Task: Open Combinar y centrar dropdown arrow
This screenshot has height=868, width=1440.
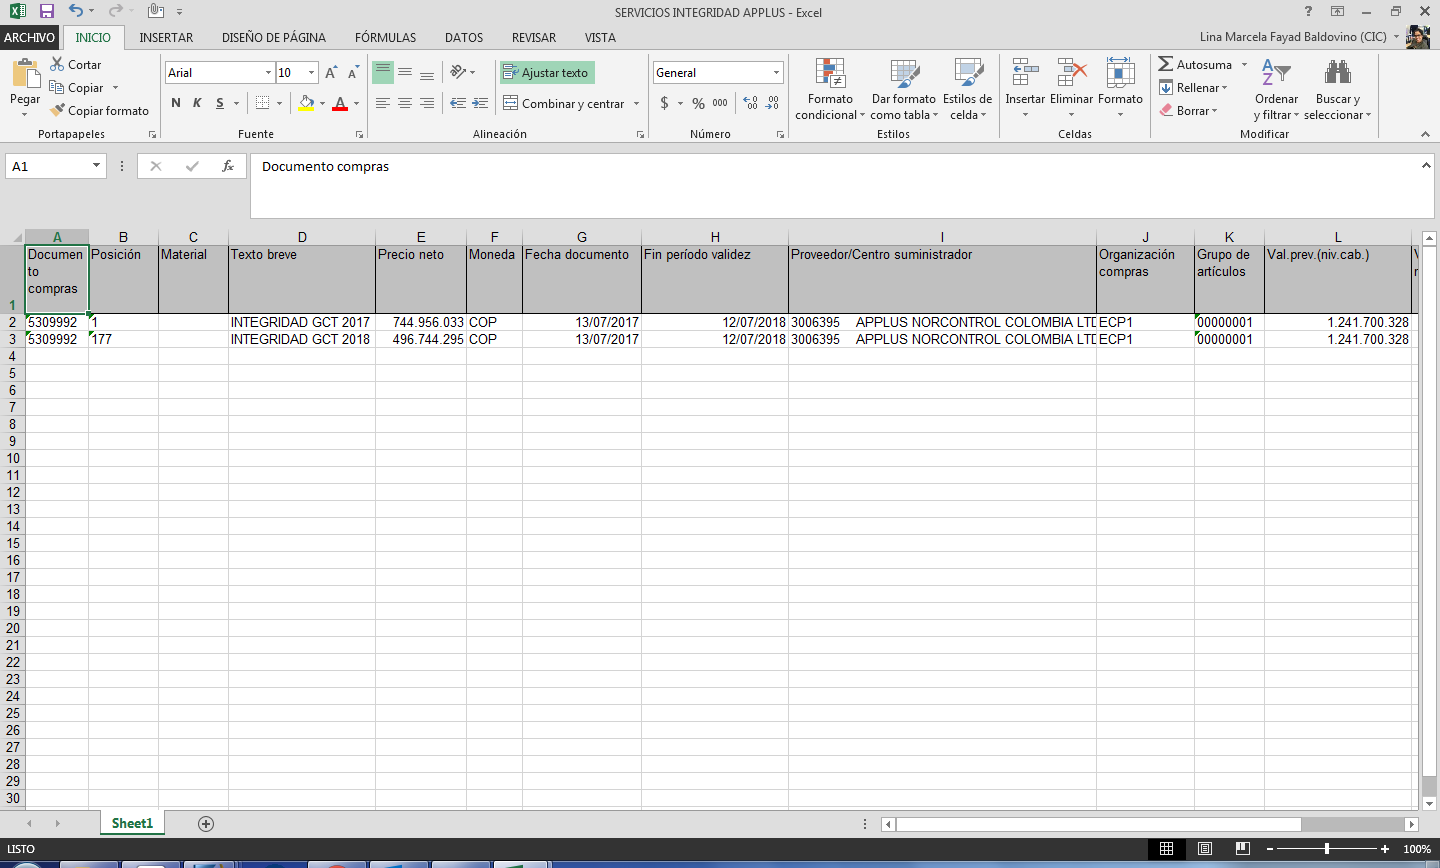Action: pyautogui.click(x=636, y=103)
